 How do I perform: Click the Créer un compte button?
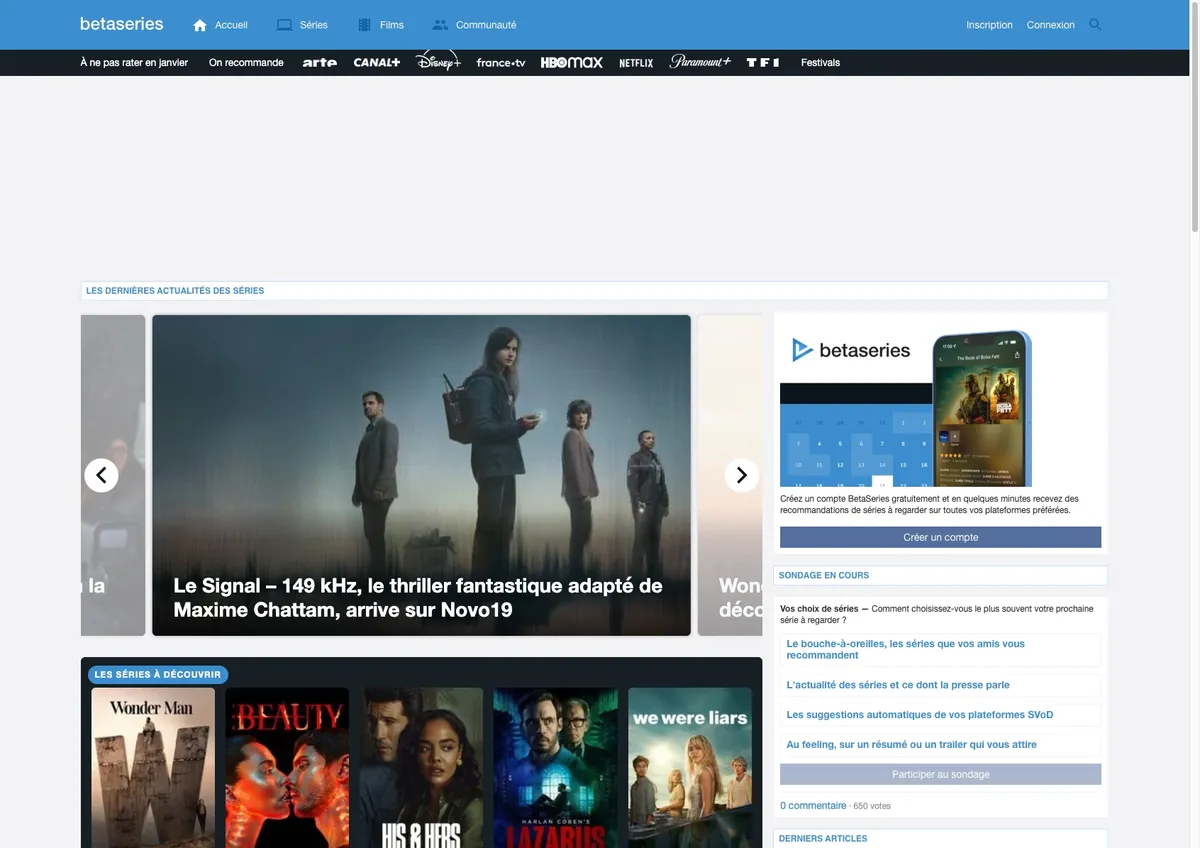[940, 537]
